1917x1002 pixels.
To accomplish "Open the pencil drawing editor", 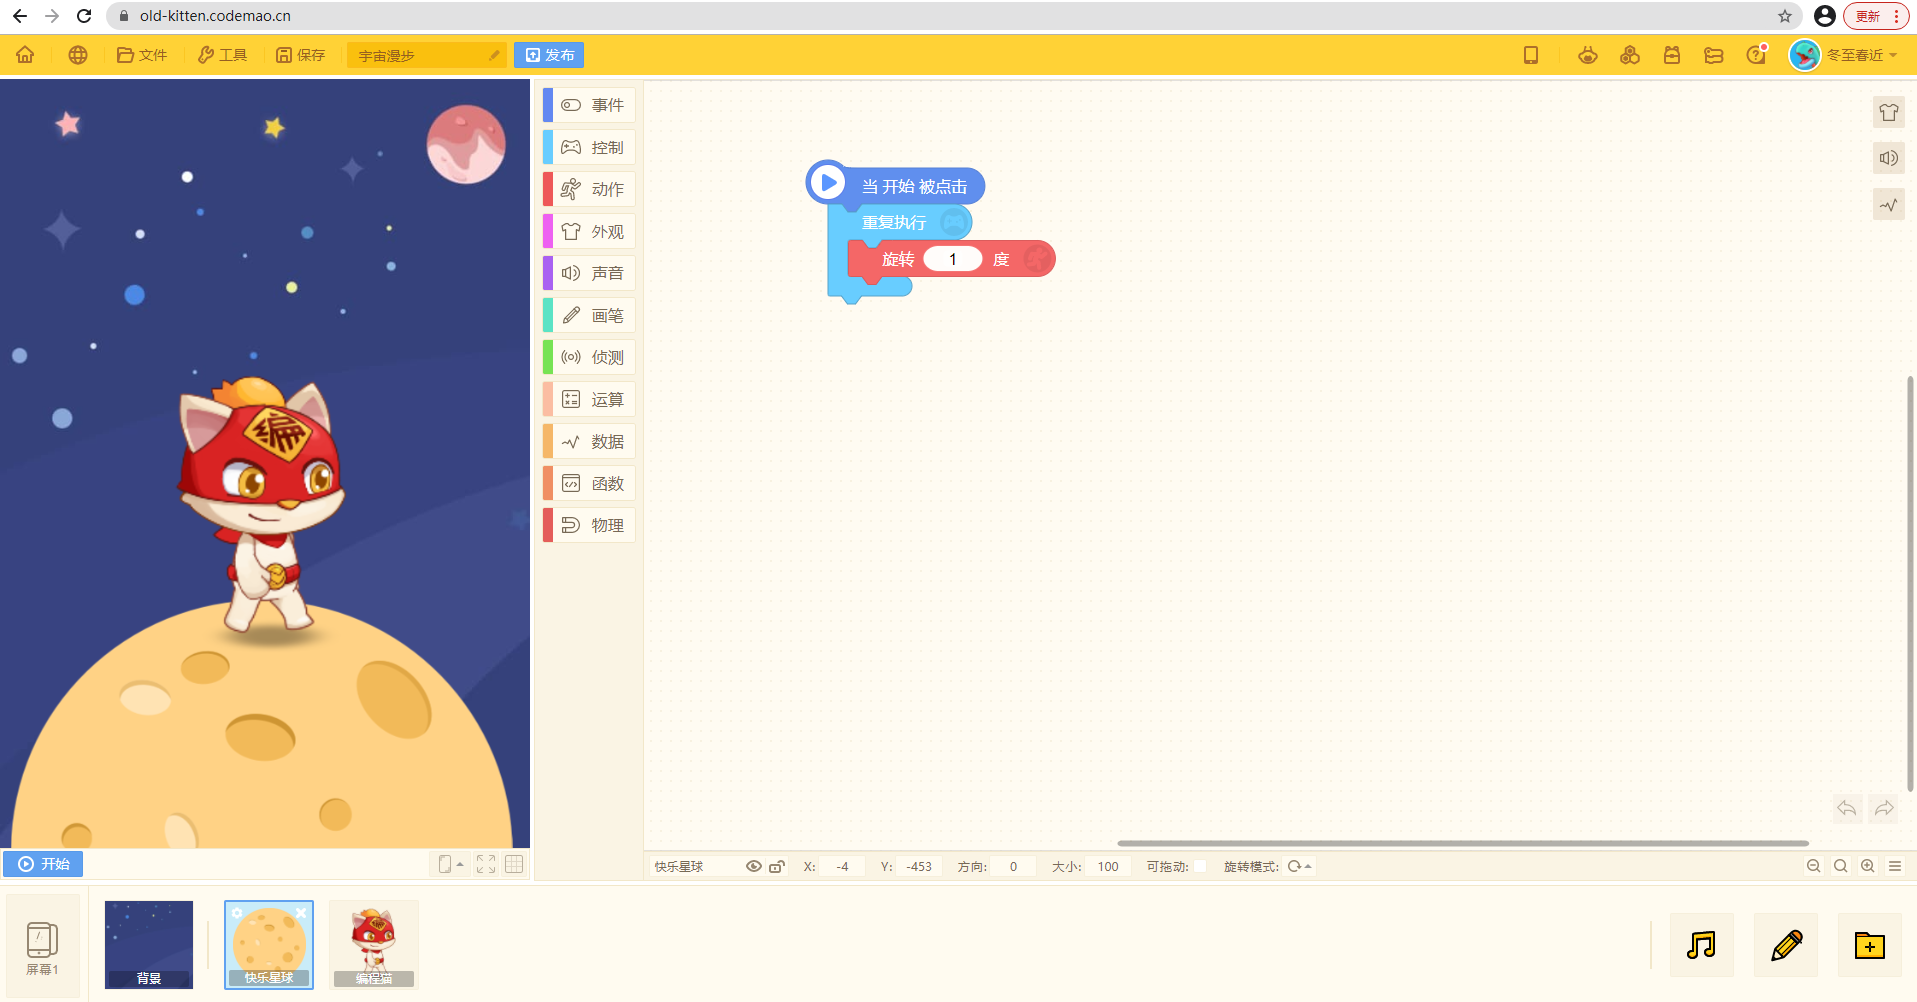I will click(x=1786, y=945).
